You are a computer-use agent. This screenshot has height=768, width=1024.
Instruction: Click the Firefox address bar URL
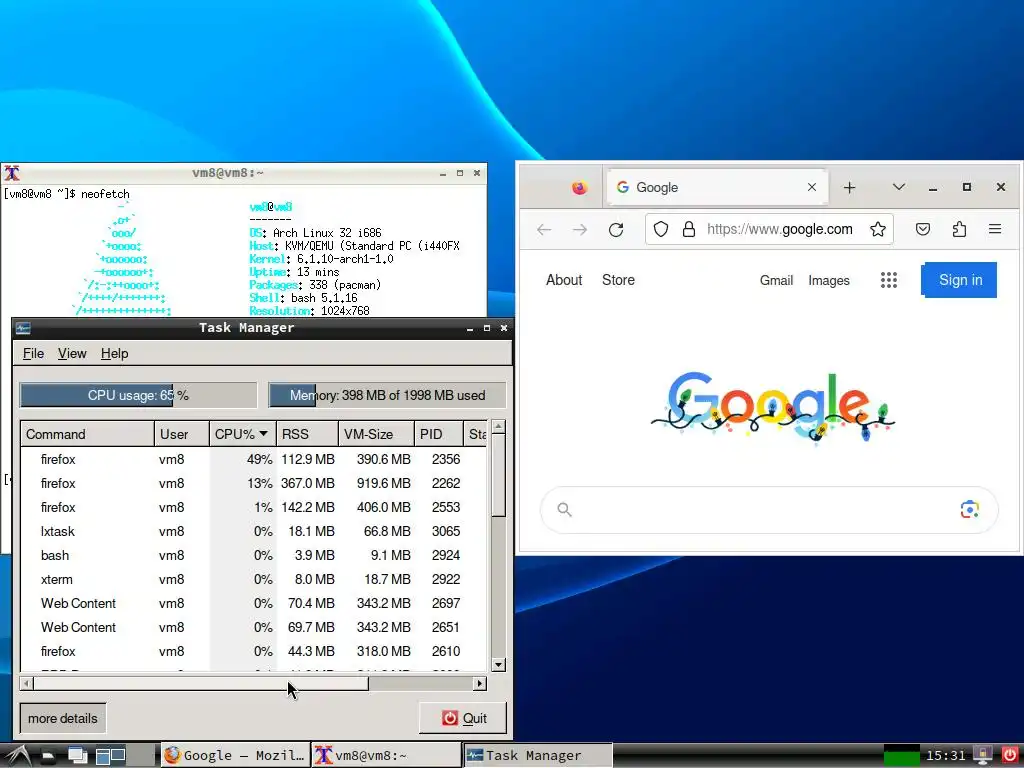(x=779, y=229)
